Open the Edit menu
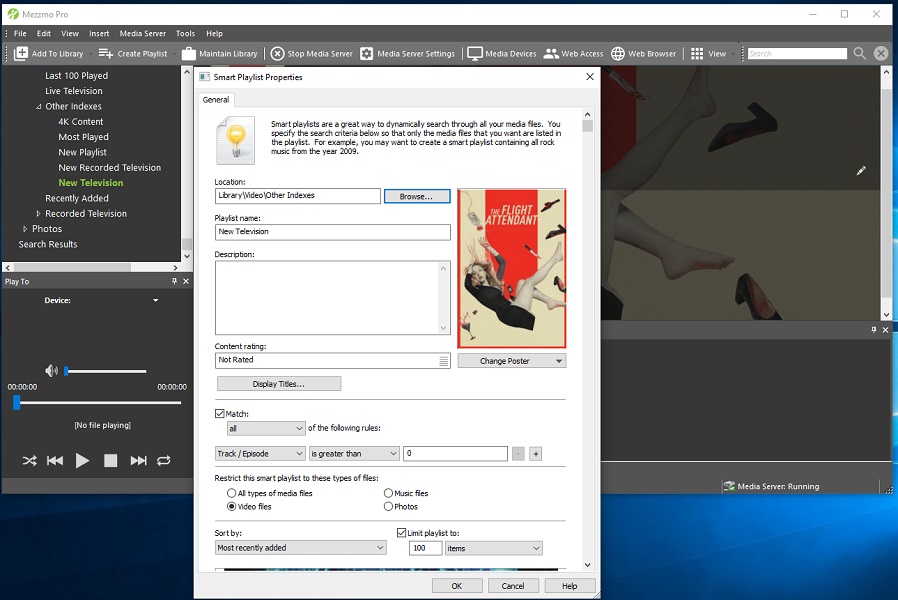The image size is (898, 600). [x=44, y=33]
